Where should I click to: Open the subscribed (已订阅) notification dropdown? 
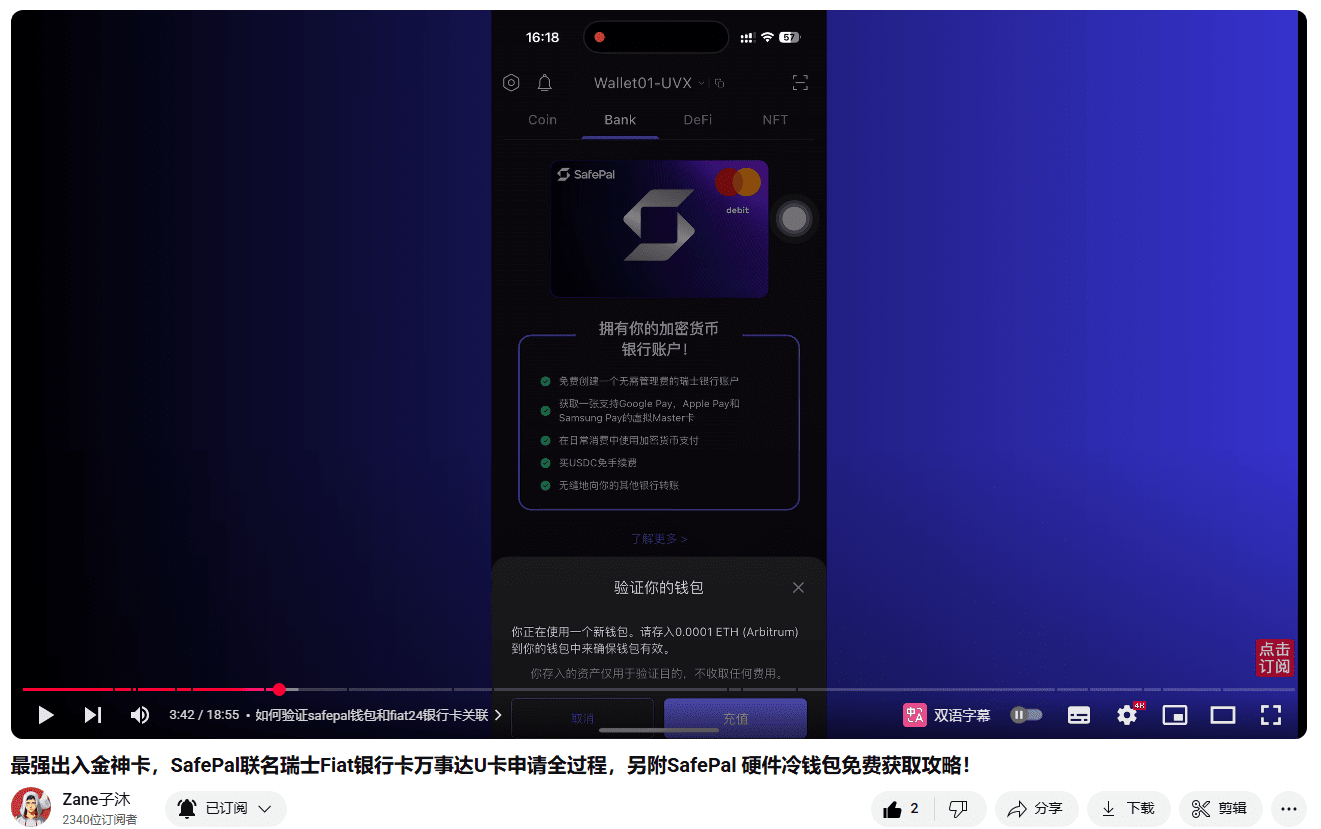click(x=226, y=809)
